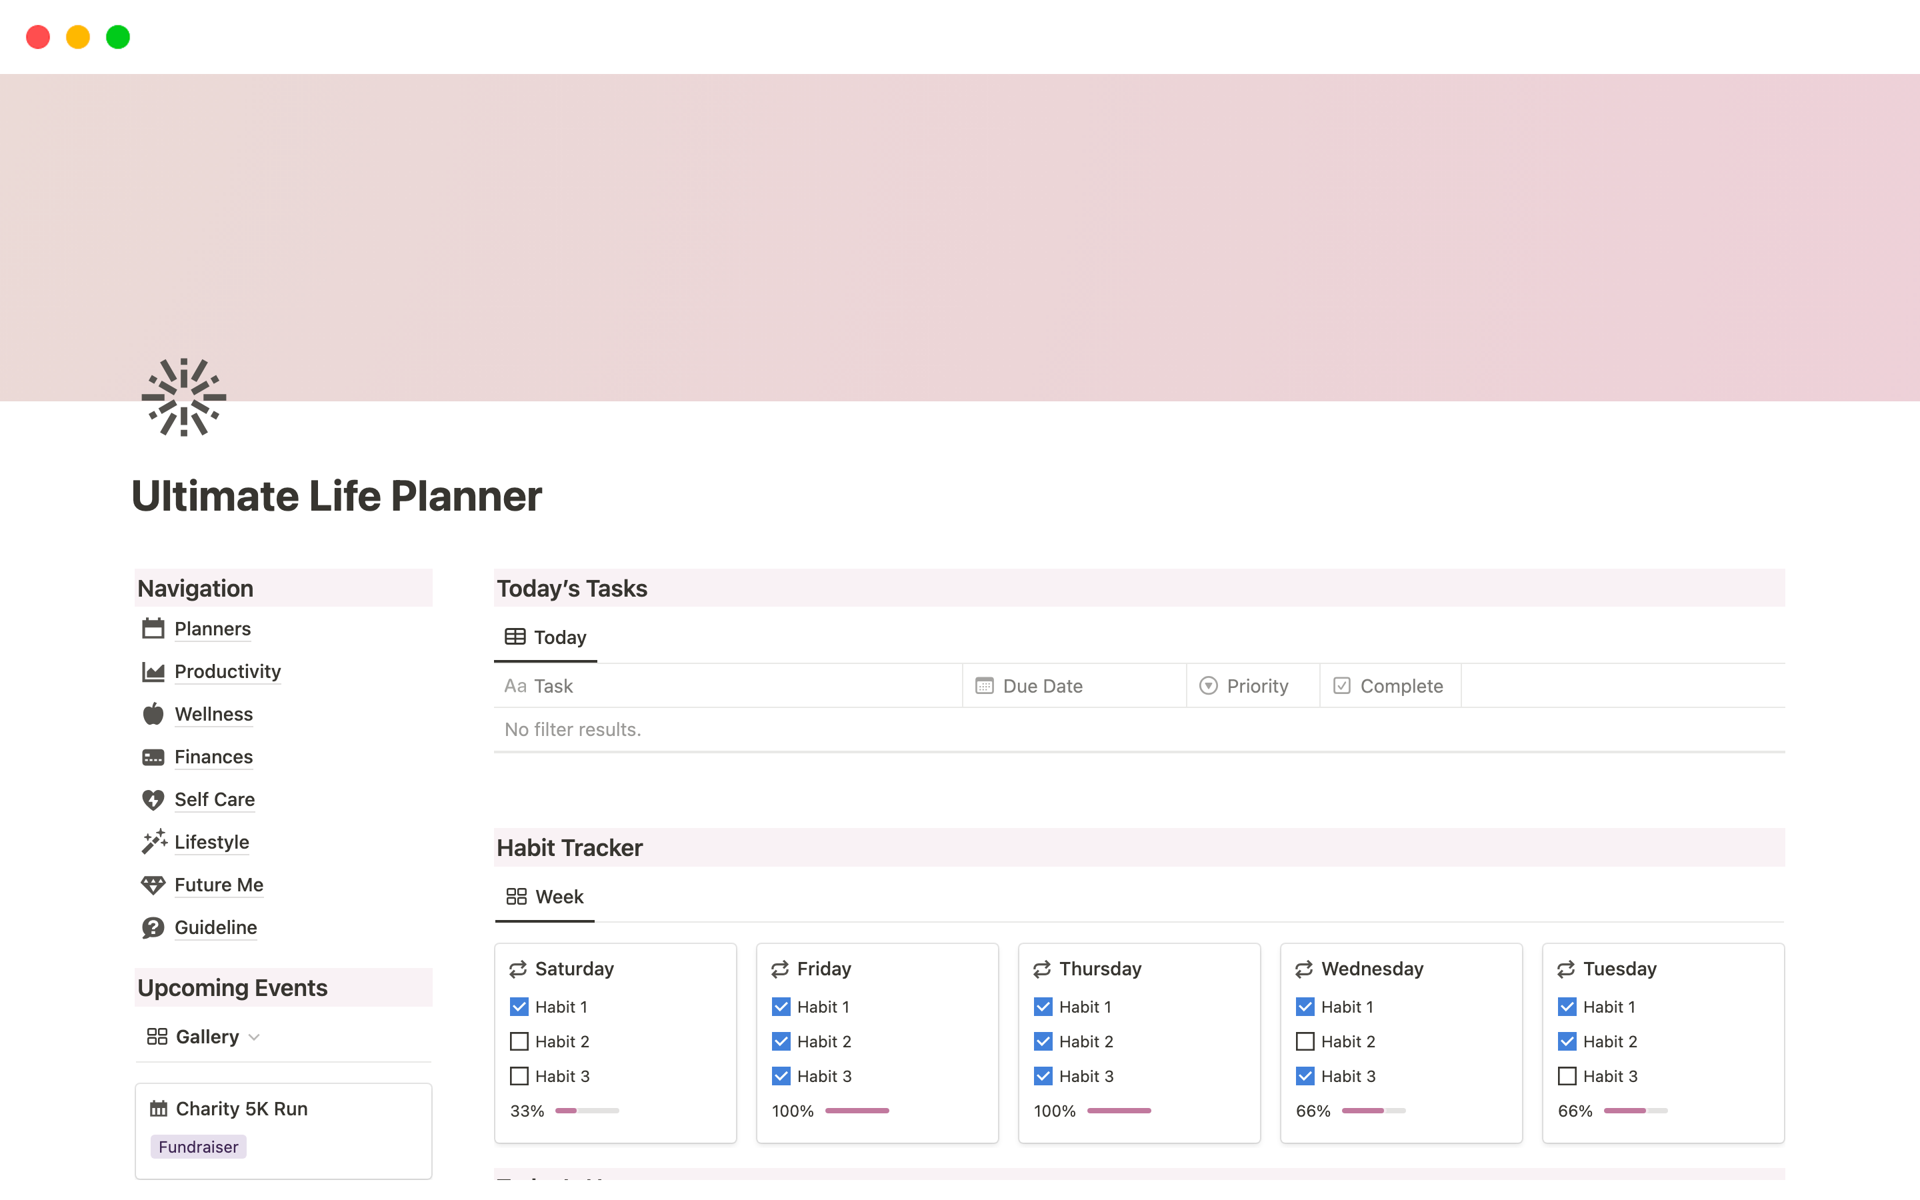1920x1200 pixels.
Task: Click the heart icon beside Self Care
Action: 153,800
